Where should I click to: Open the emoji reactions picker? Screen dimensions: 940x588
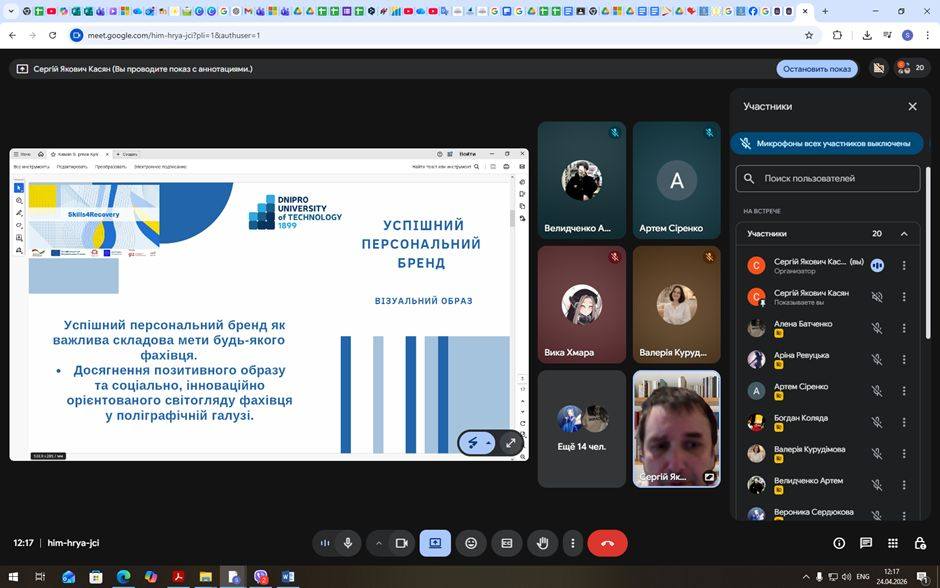click(x=471, y=543)
